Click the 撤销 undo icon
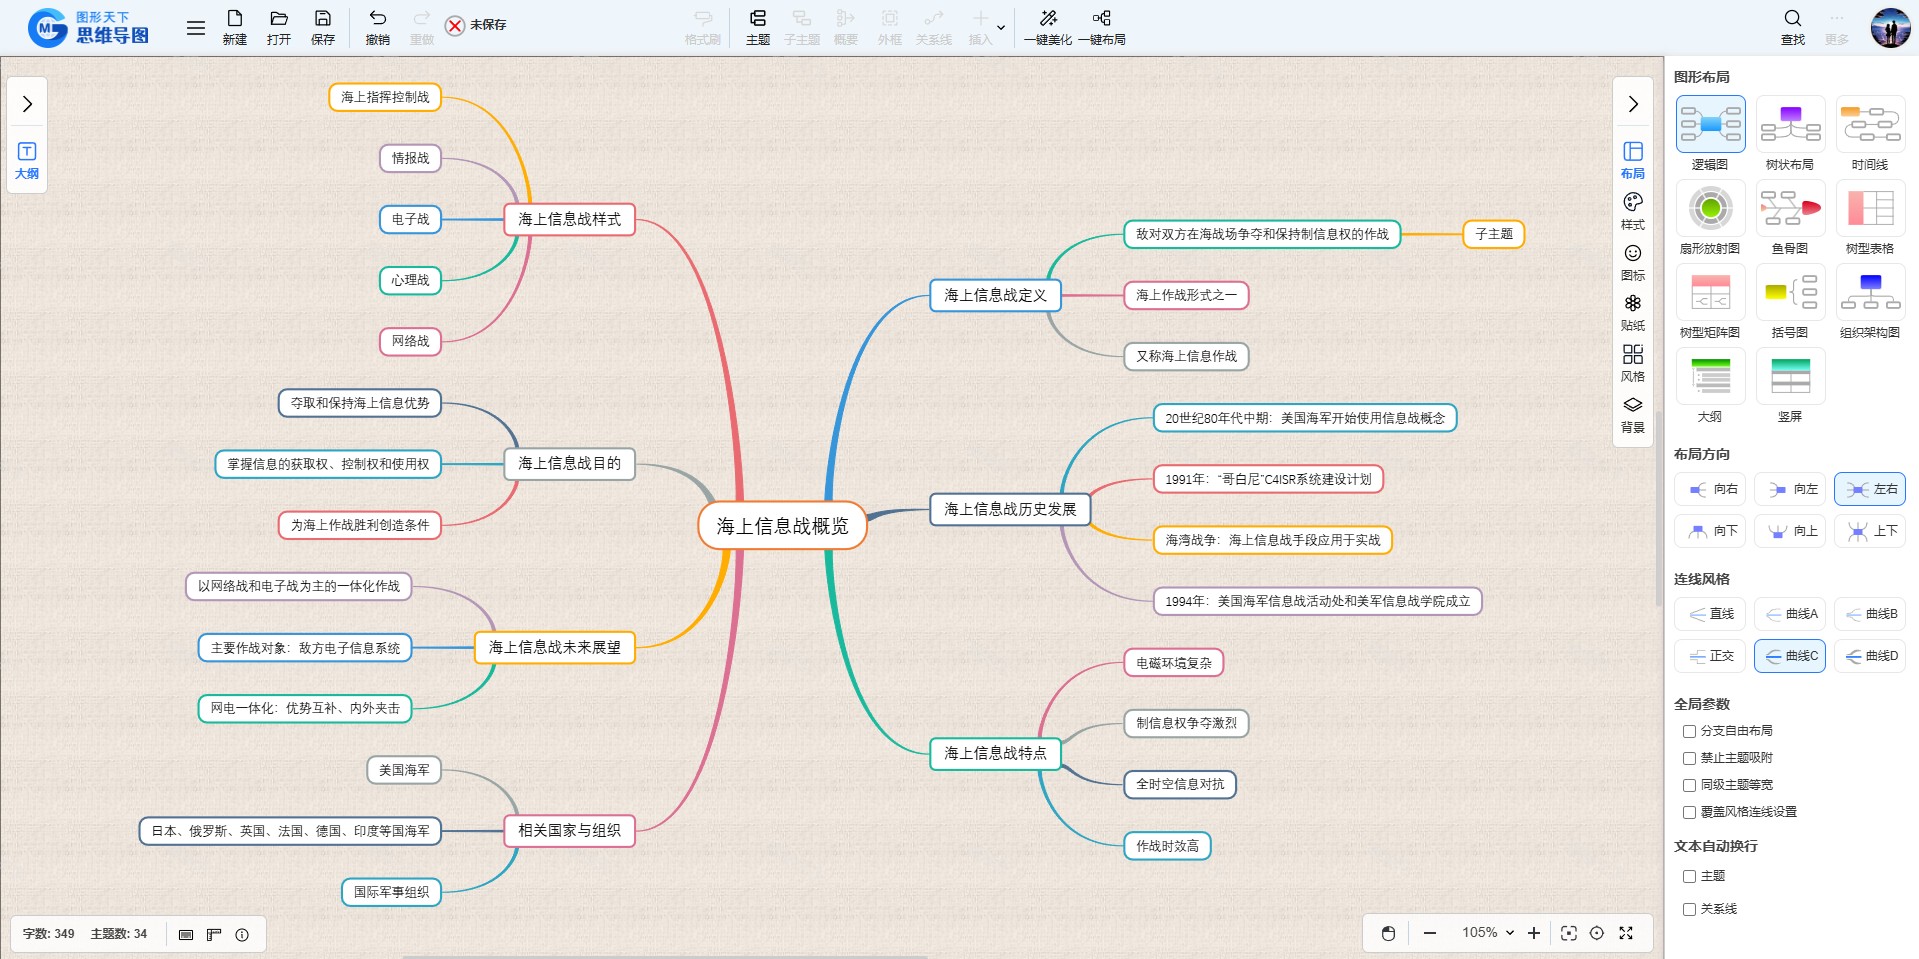The height and width of the screenshot is (959, 1919). point(377,19)
